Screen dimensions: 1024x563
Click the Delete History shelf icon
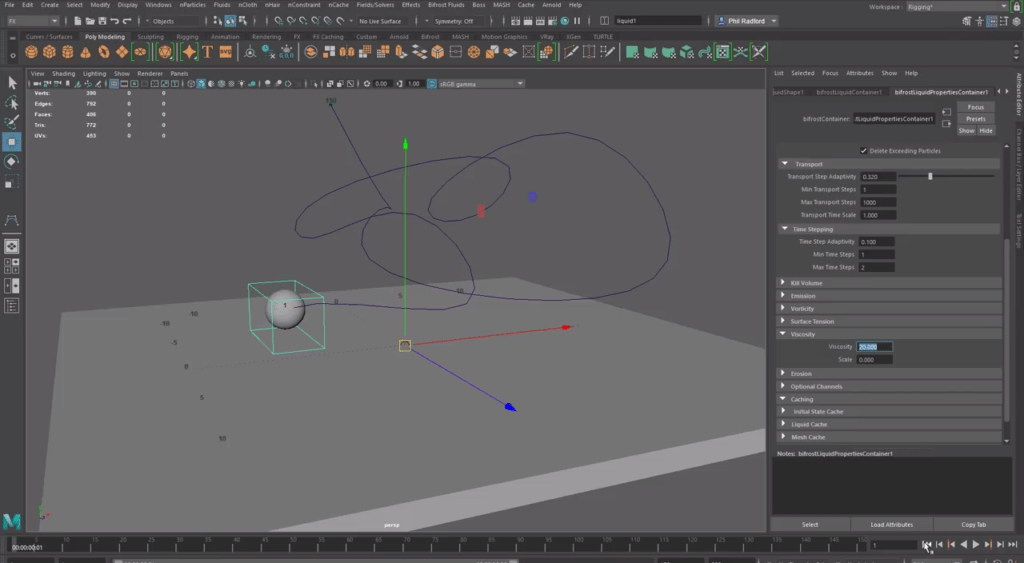[x=268, y=52]
